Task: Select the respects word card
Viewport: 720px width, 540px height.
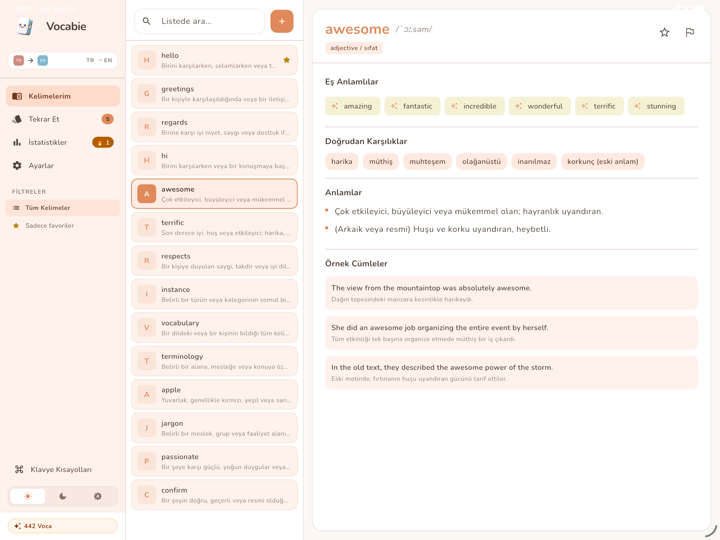Action: click(x=214, y=261)
